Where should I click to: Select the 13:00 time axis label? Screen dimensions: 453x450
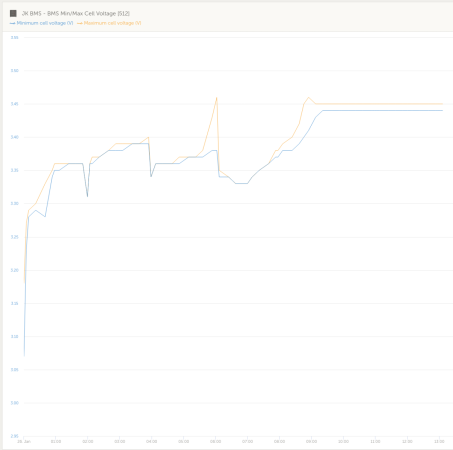[439, 441]
